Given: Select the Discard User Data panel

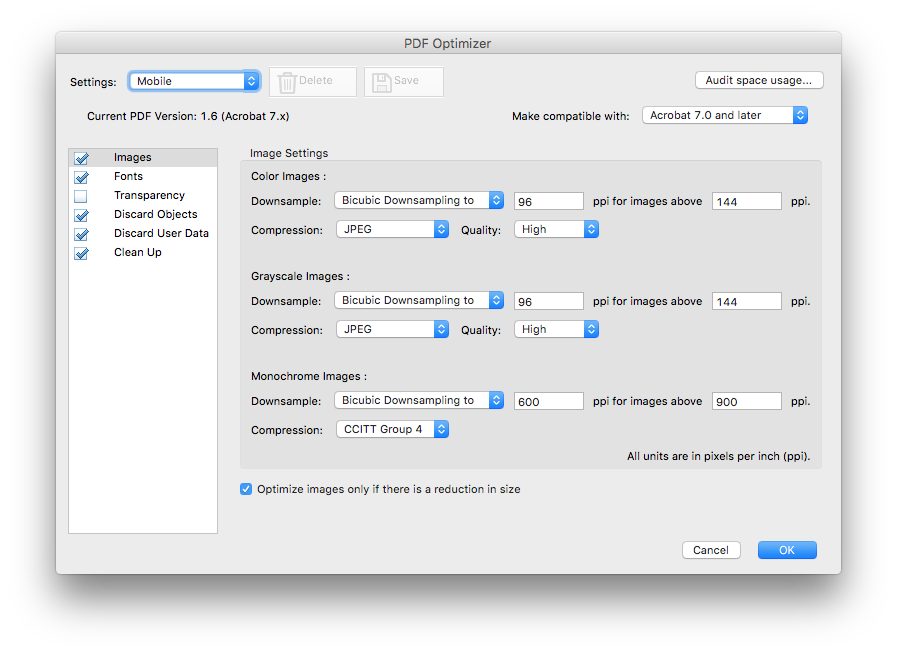Looking at the screenshot, I should tap(161, 233).
